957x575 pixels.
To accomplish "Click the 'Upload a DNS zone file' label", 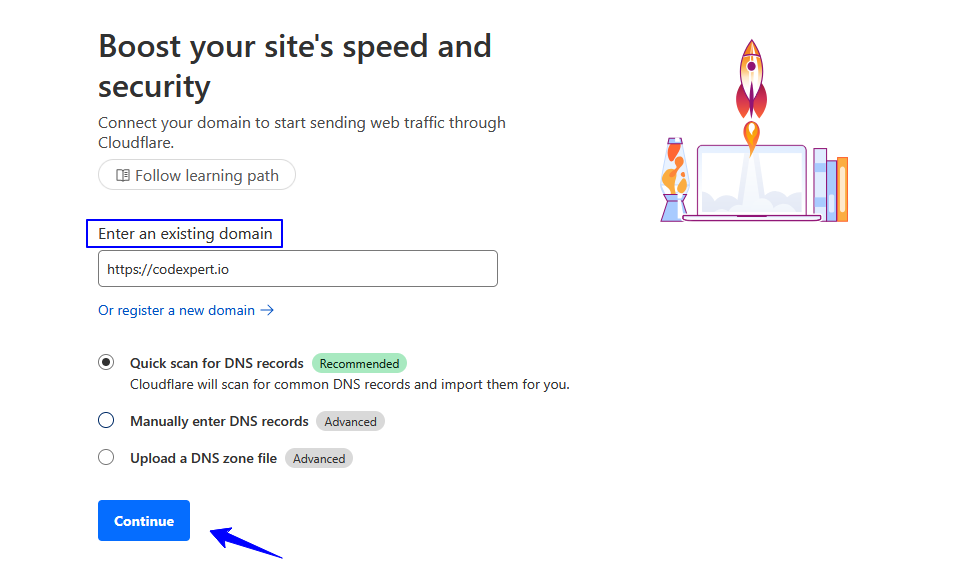I will point(203,458).
